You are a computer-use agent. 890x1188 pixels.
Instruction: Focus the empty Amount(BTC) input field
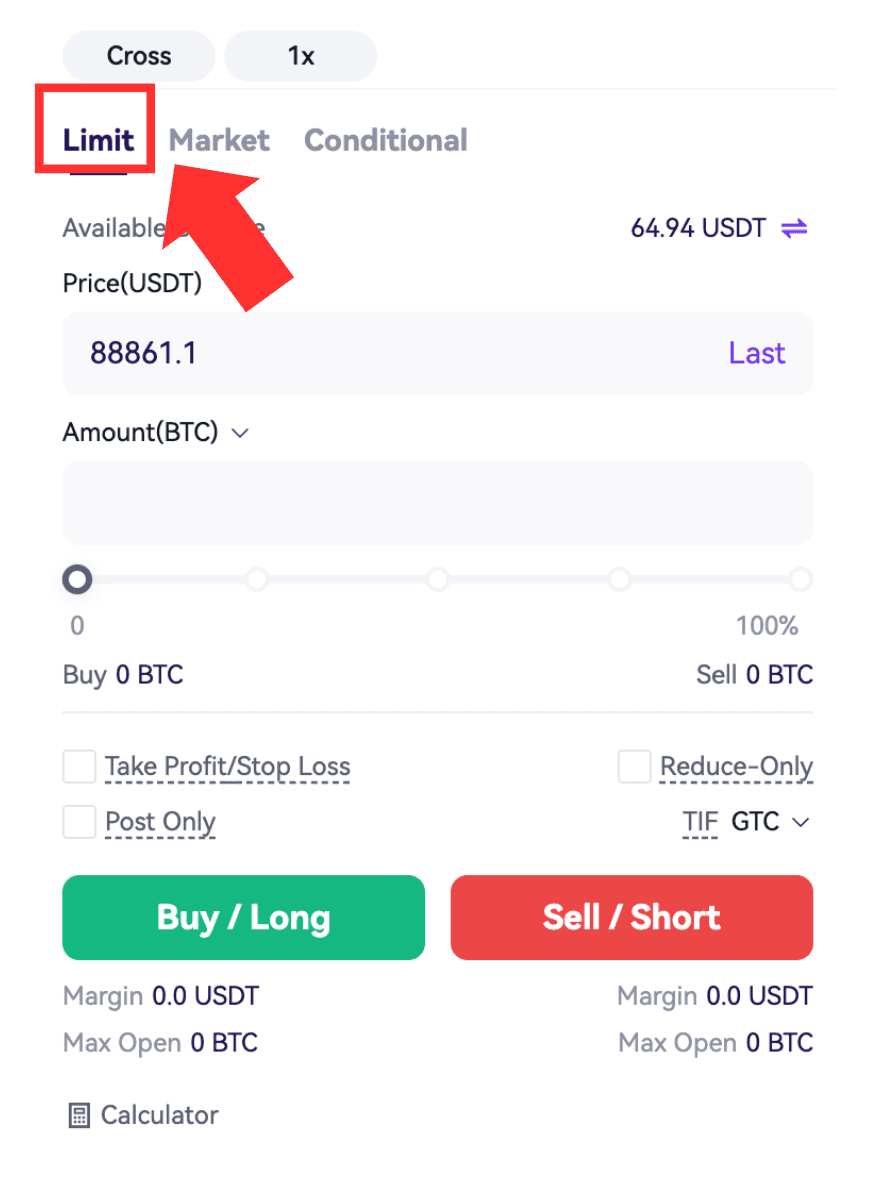[438, 503]
